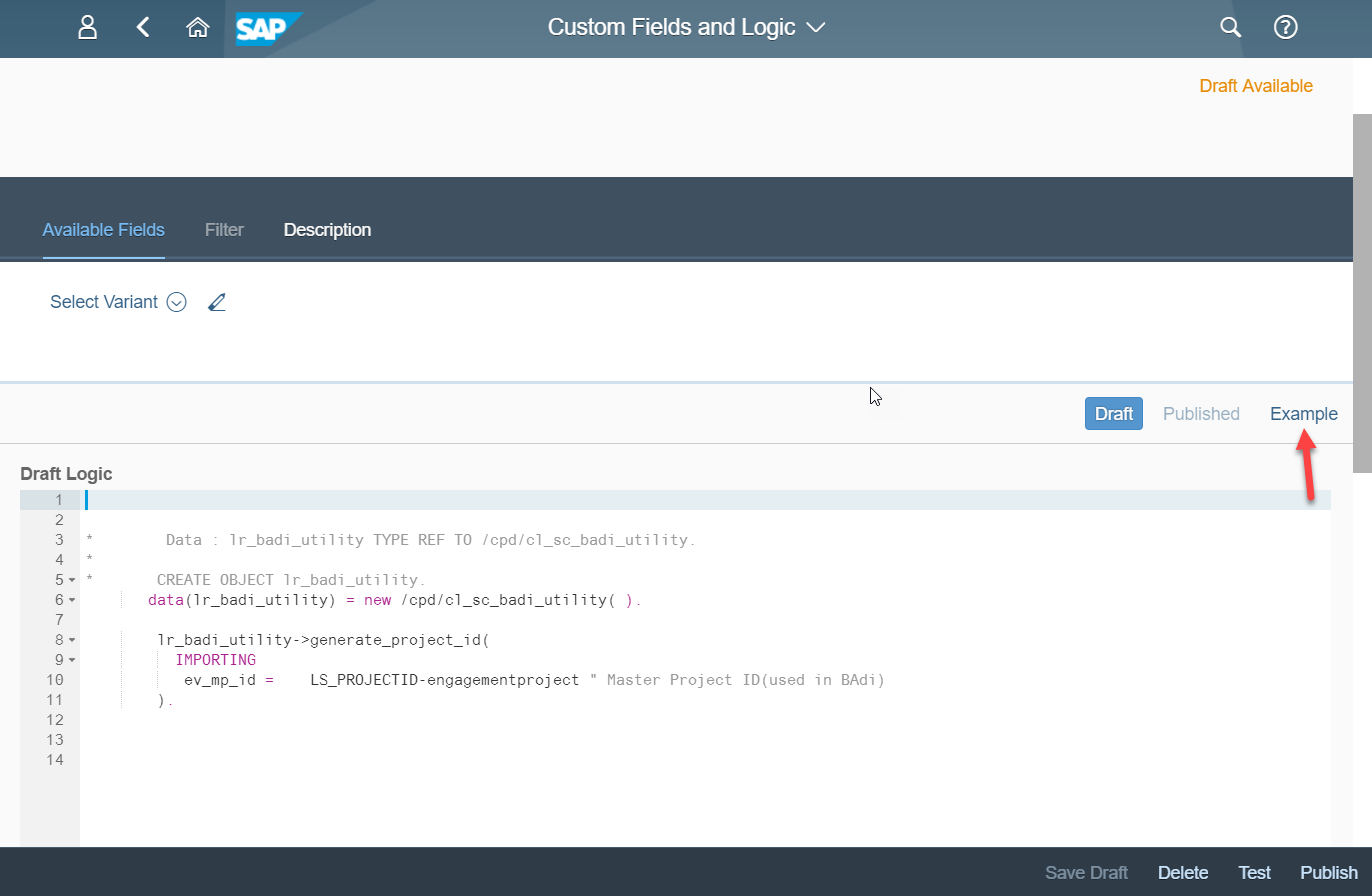Image resolution: width=1372 pixels, height=896 pixels.
Task: Click the Delete button in footer
Action: [1183, 873]
